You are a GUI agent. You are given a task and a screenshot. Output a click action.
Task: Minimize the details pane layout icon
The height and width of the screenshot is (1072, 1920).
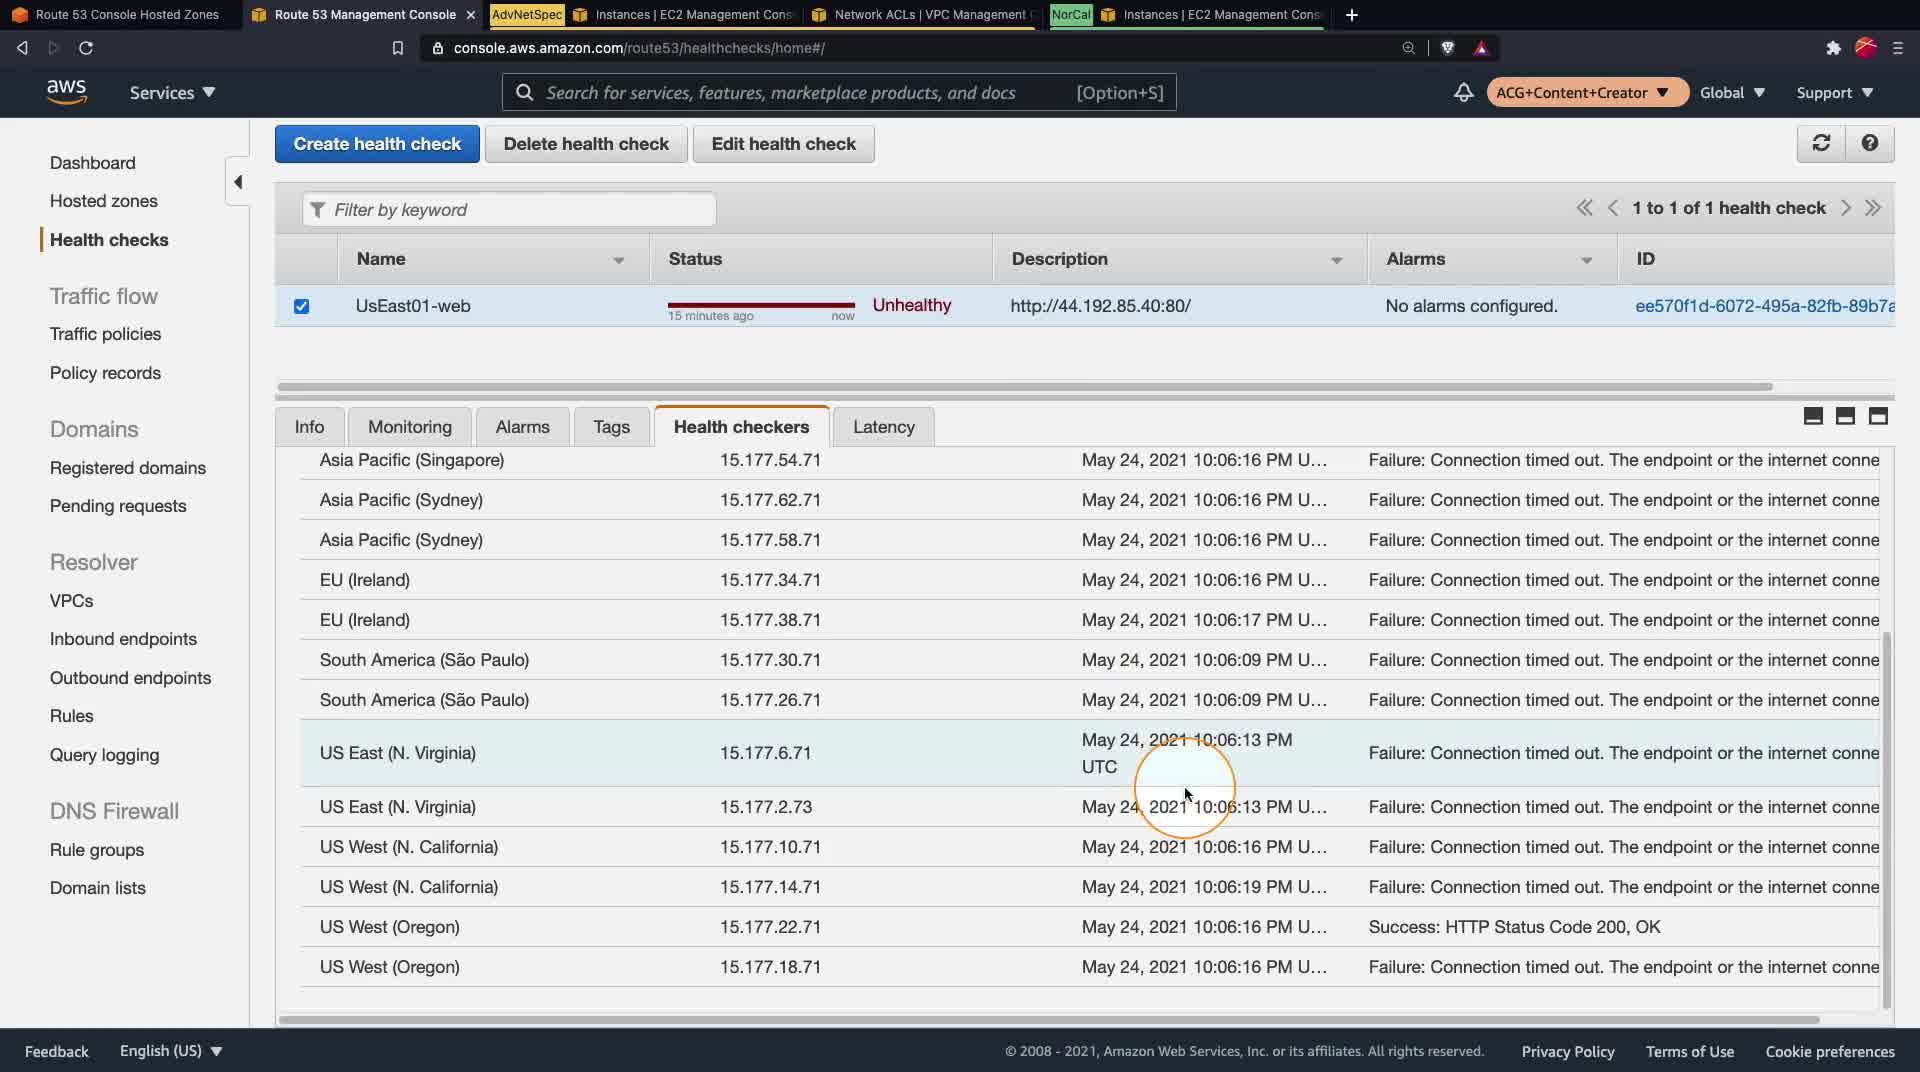(1813, 416)
